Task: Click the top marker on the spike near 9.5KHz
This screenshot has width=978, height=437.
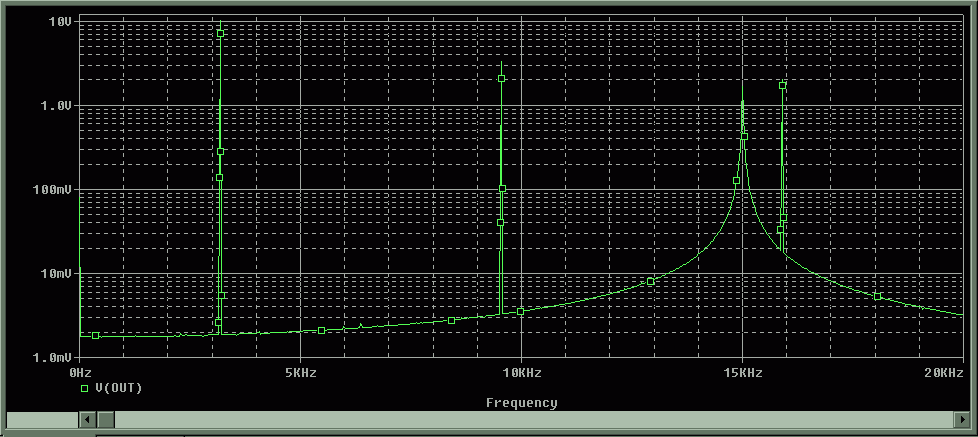Action: click(501, 78)
